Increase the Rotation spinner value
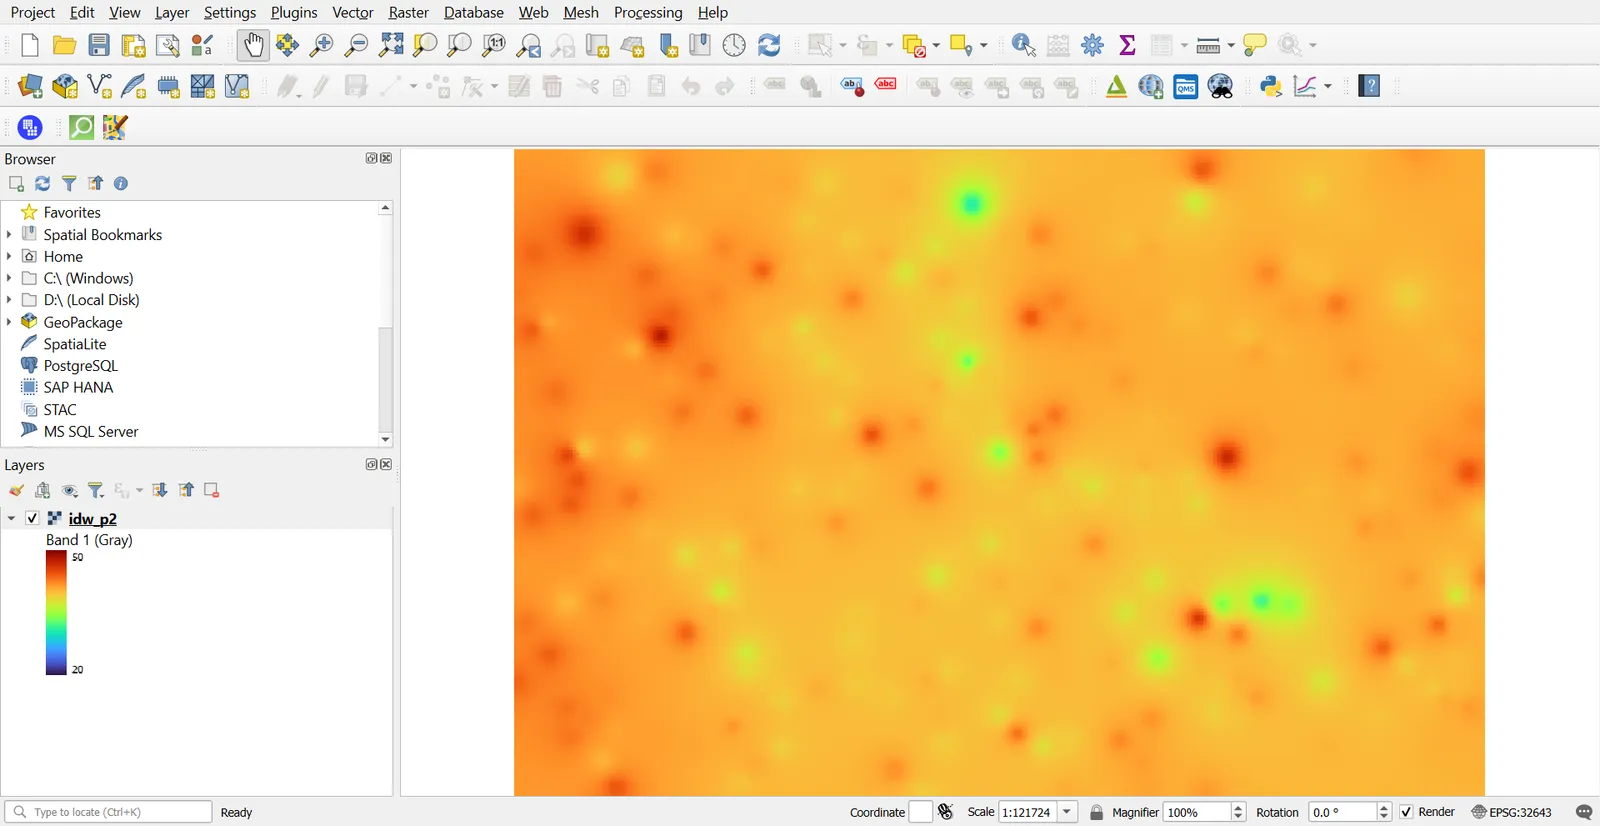The height and width of the screenshot is (826, 1600). tap(1384, 808)
